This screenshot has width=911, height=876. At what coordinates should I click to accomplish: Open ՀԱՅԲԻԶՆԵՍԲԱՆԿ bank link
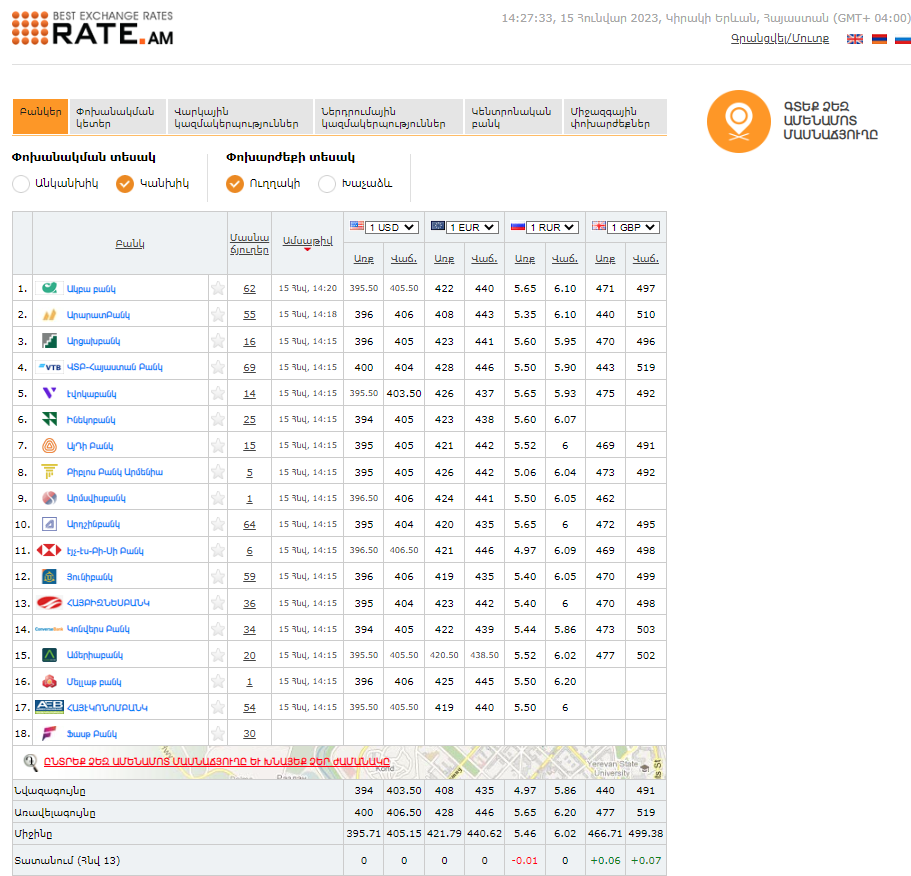click(x=108, y=603)
